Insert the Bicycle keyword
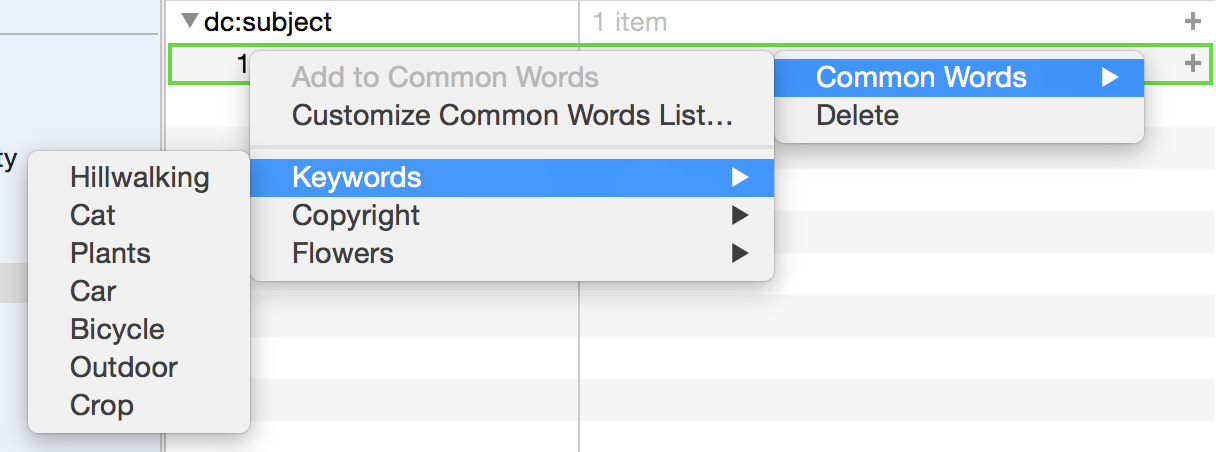 tap(139, 329)
